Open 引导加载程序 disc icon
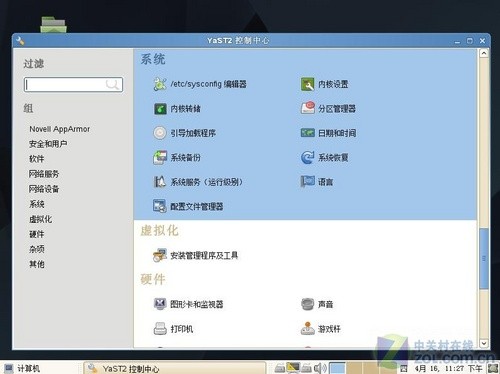The height and width of the screenshot is (374, 500). click(160, 133)
